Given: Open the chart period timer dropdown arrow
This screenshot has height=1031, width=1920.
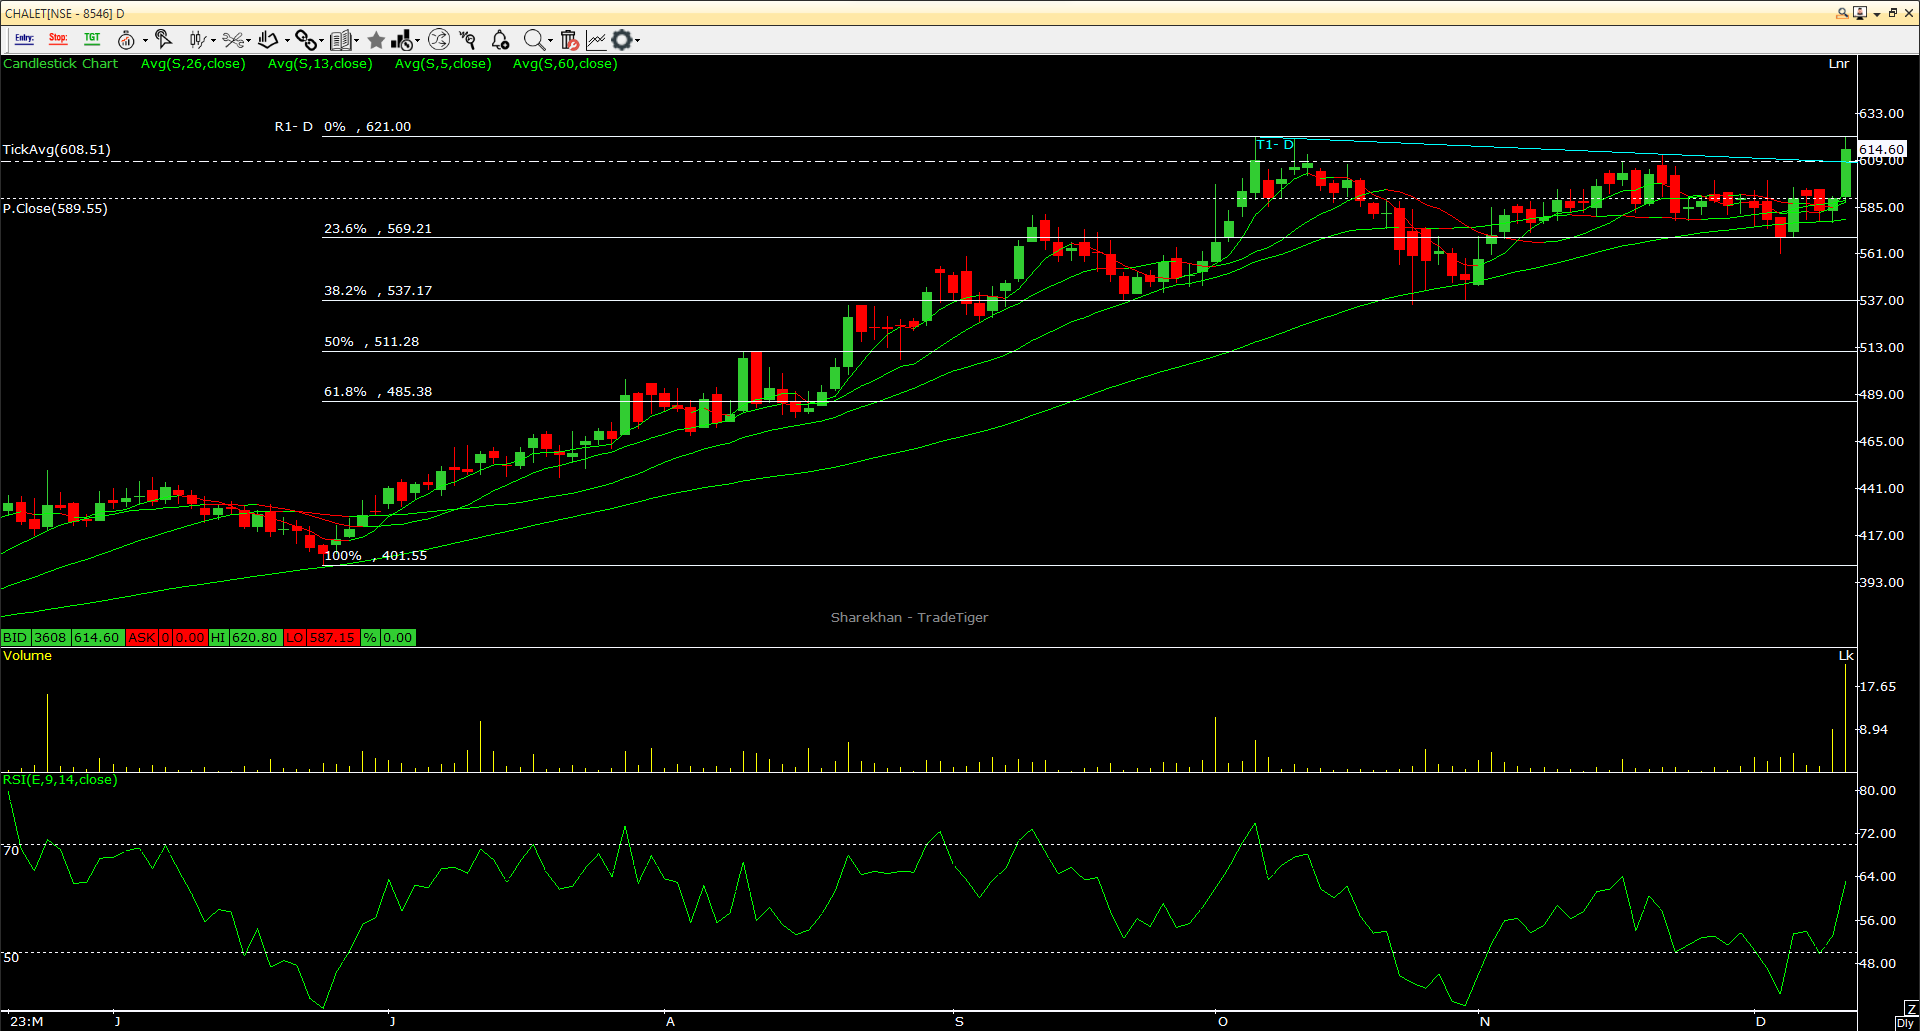Looking at the screenshot, I should point(145,41).
